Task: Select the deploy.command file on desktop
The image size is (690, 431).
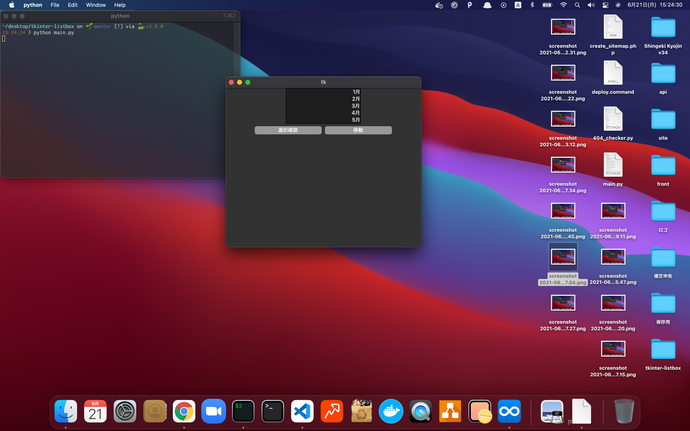Action: pyautogui.click(x=613, y=73)
